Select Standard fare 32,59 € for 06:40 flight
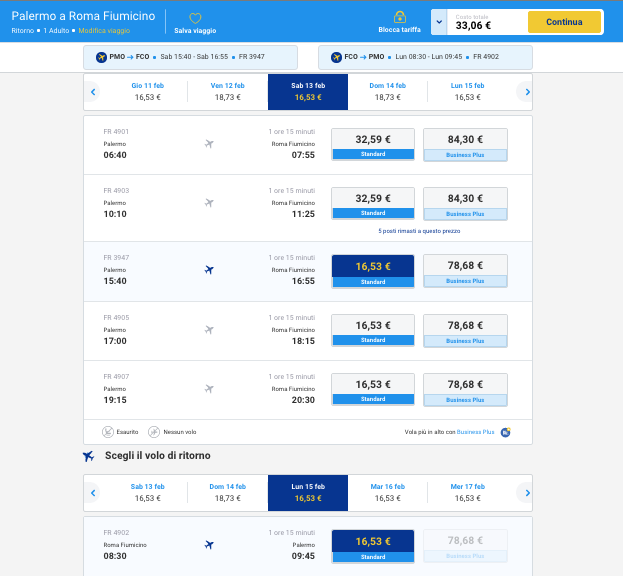This screenshot has height=576, width=623. [373, 145]
